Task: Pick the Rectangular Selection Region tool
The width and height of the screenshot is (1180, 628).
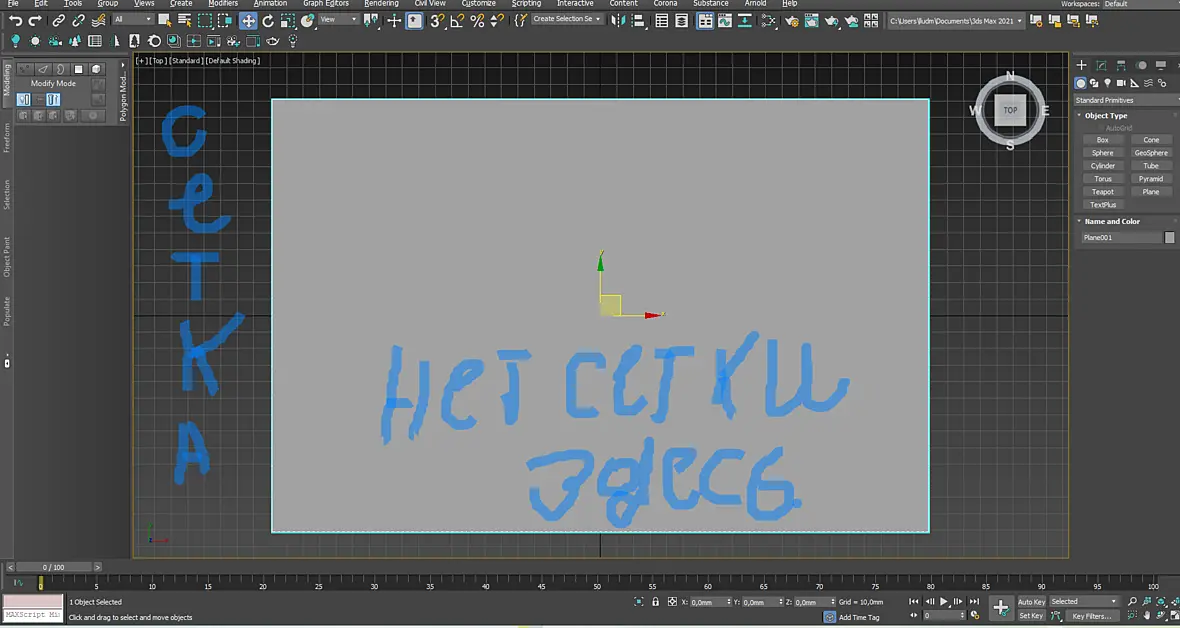Action: tap(205, 21)
